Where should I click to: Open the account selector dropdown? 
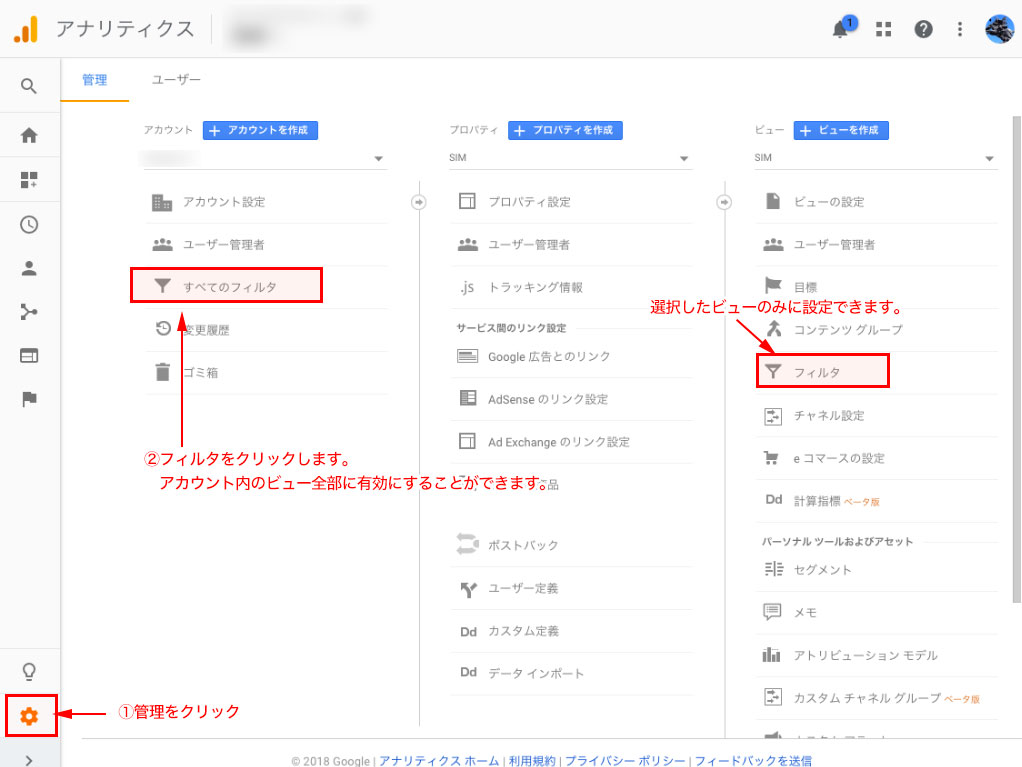click(265, 158)
